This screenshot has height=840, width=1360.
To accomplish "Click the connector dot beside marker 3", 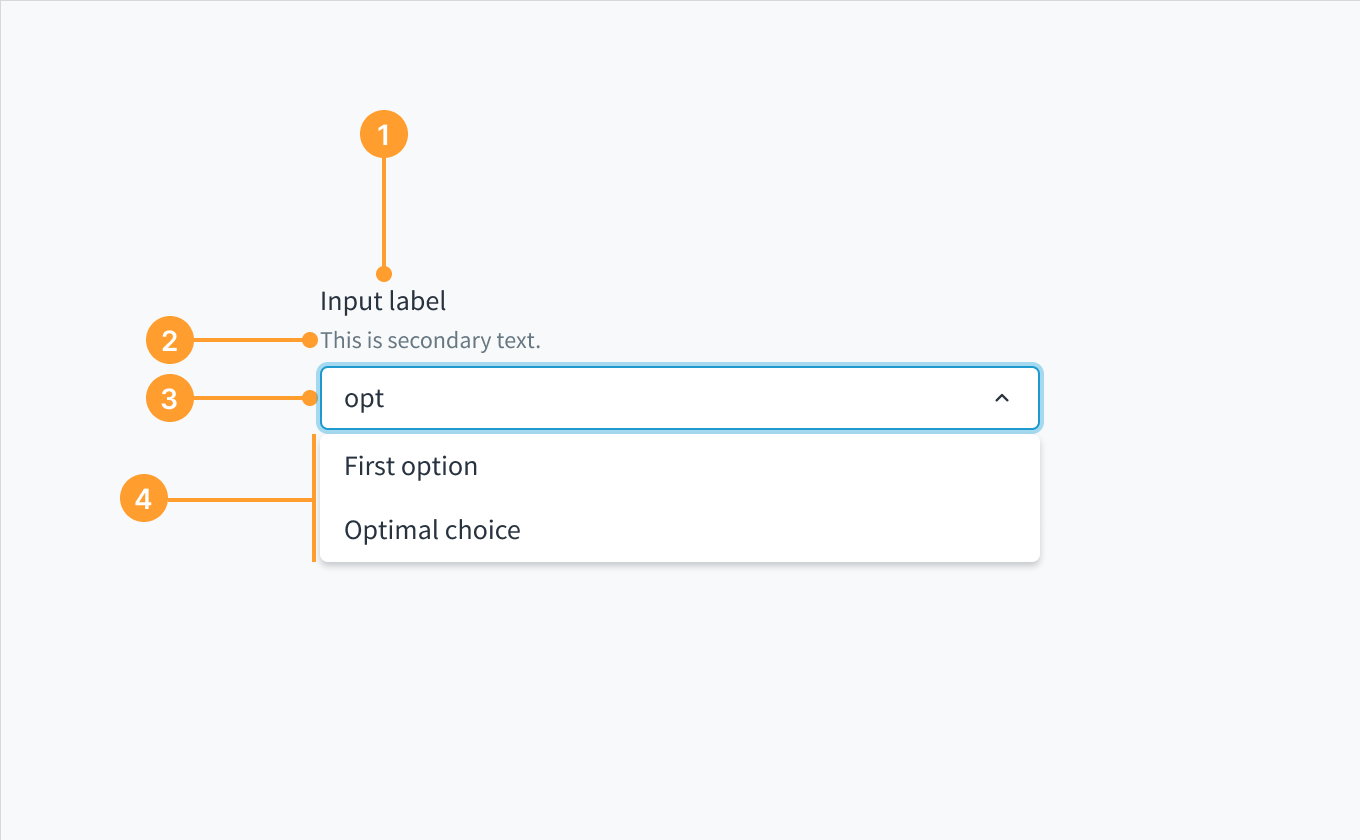I will tap(311, 398).
